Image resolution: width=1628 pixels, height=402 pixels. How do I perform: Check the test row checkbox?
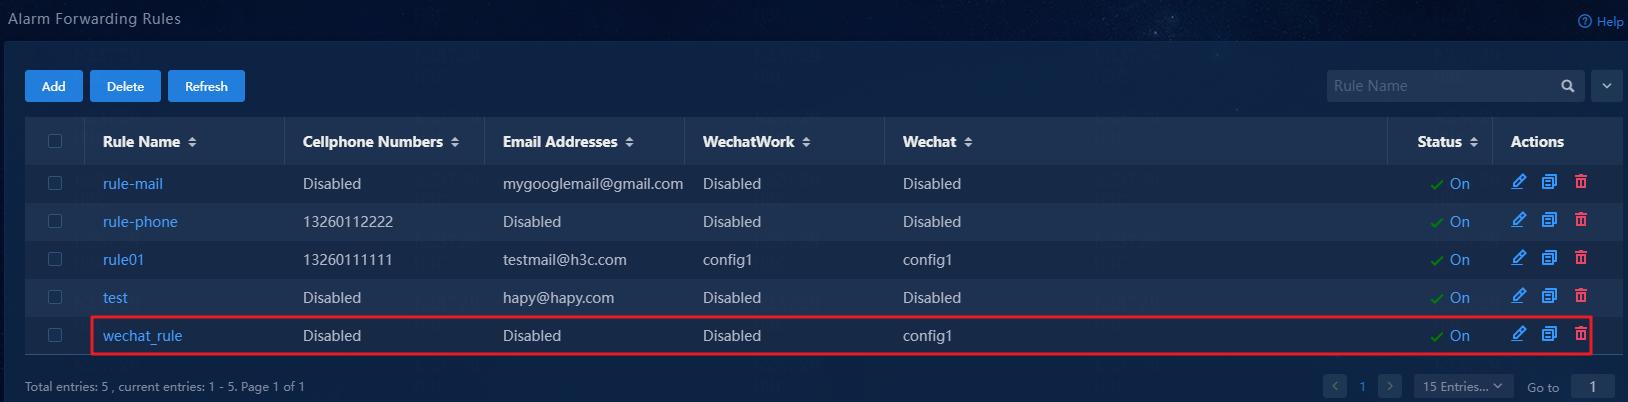point(55,297)
